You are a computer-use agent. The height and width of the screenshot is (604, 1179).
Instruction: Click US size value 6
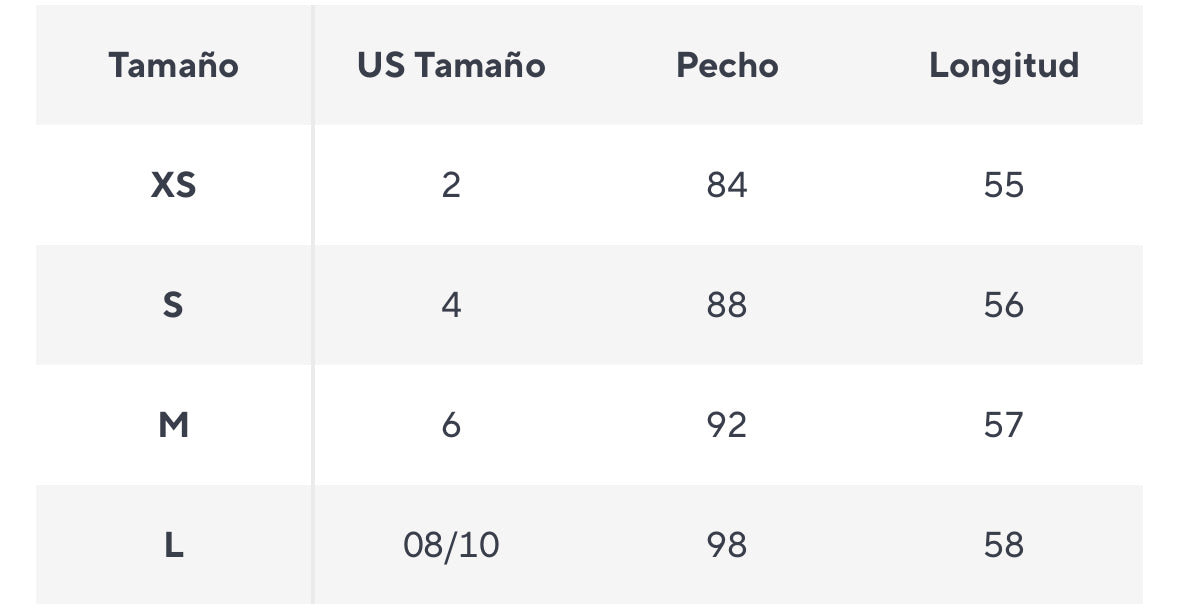tap(451, 425)
